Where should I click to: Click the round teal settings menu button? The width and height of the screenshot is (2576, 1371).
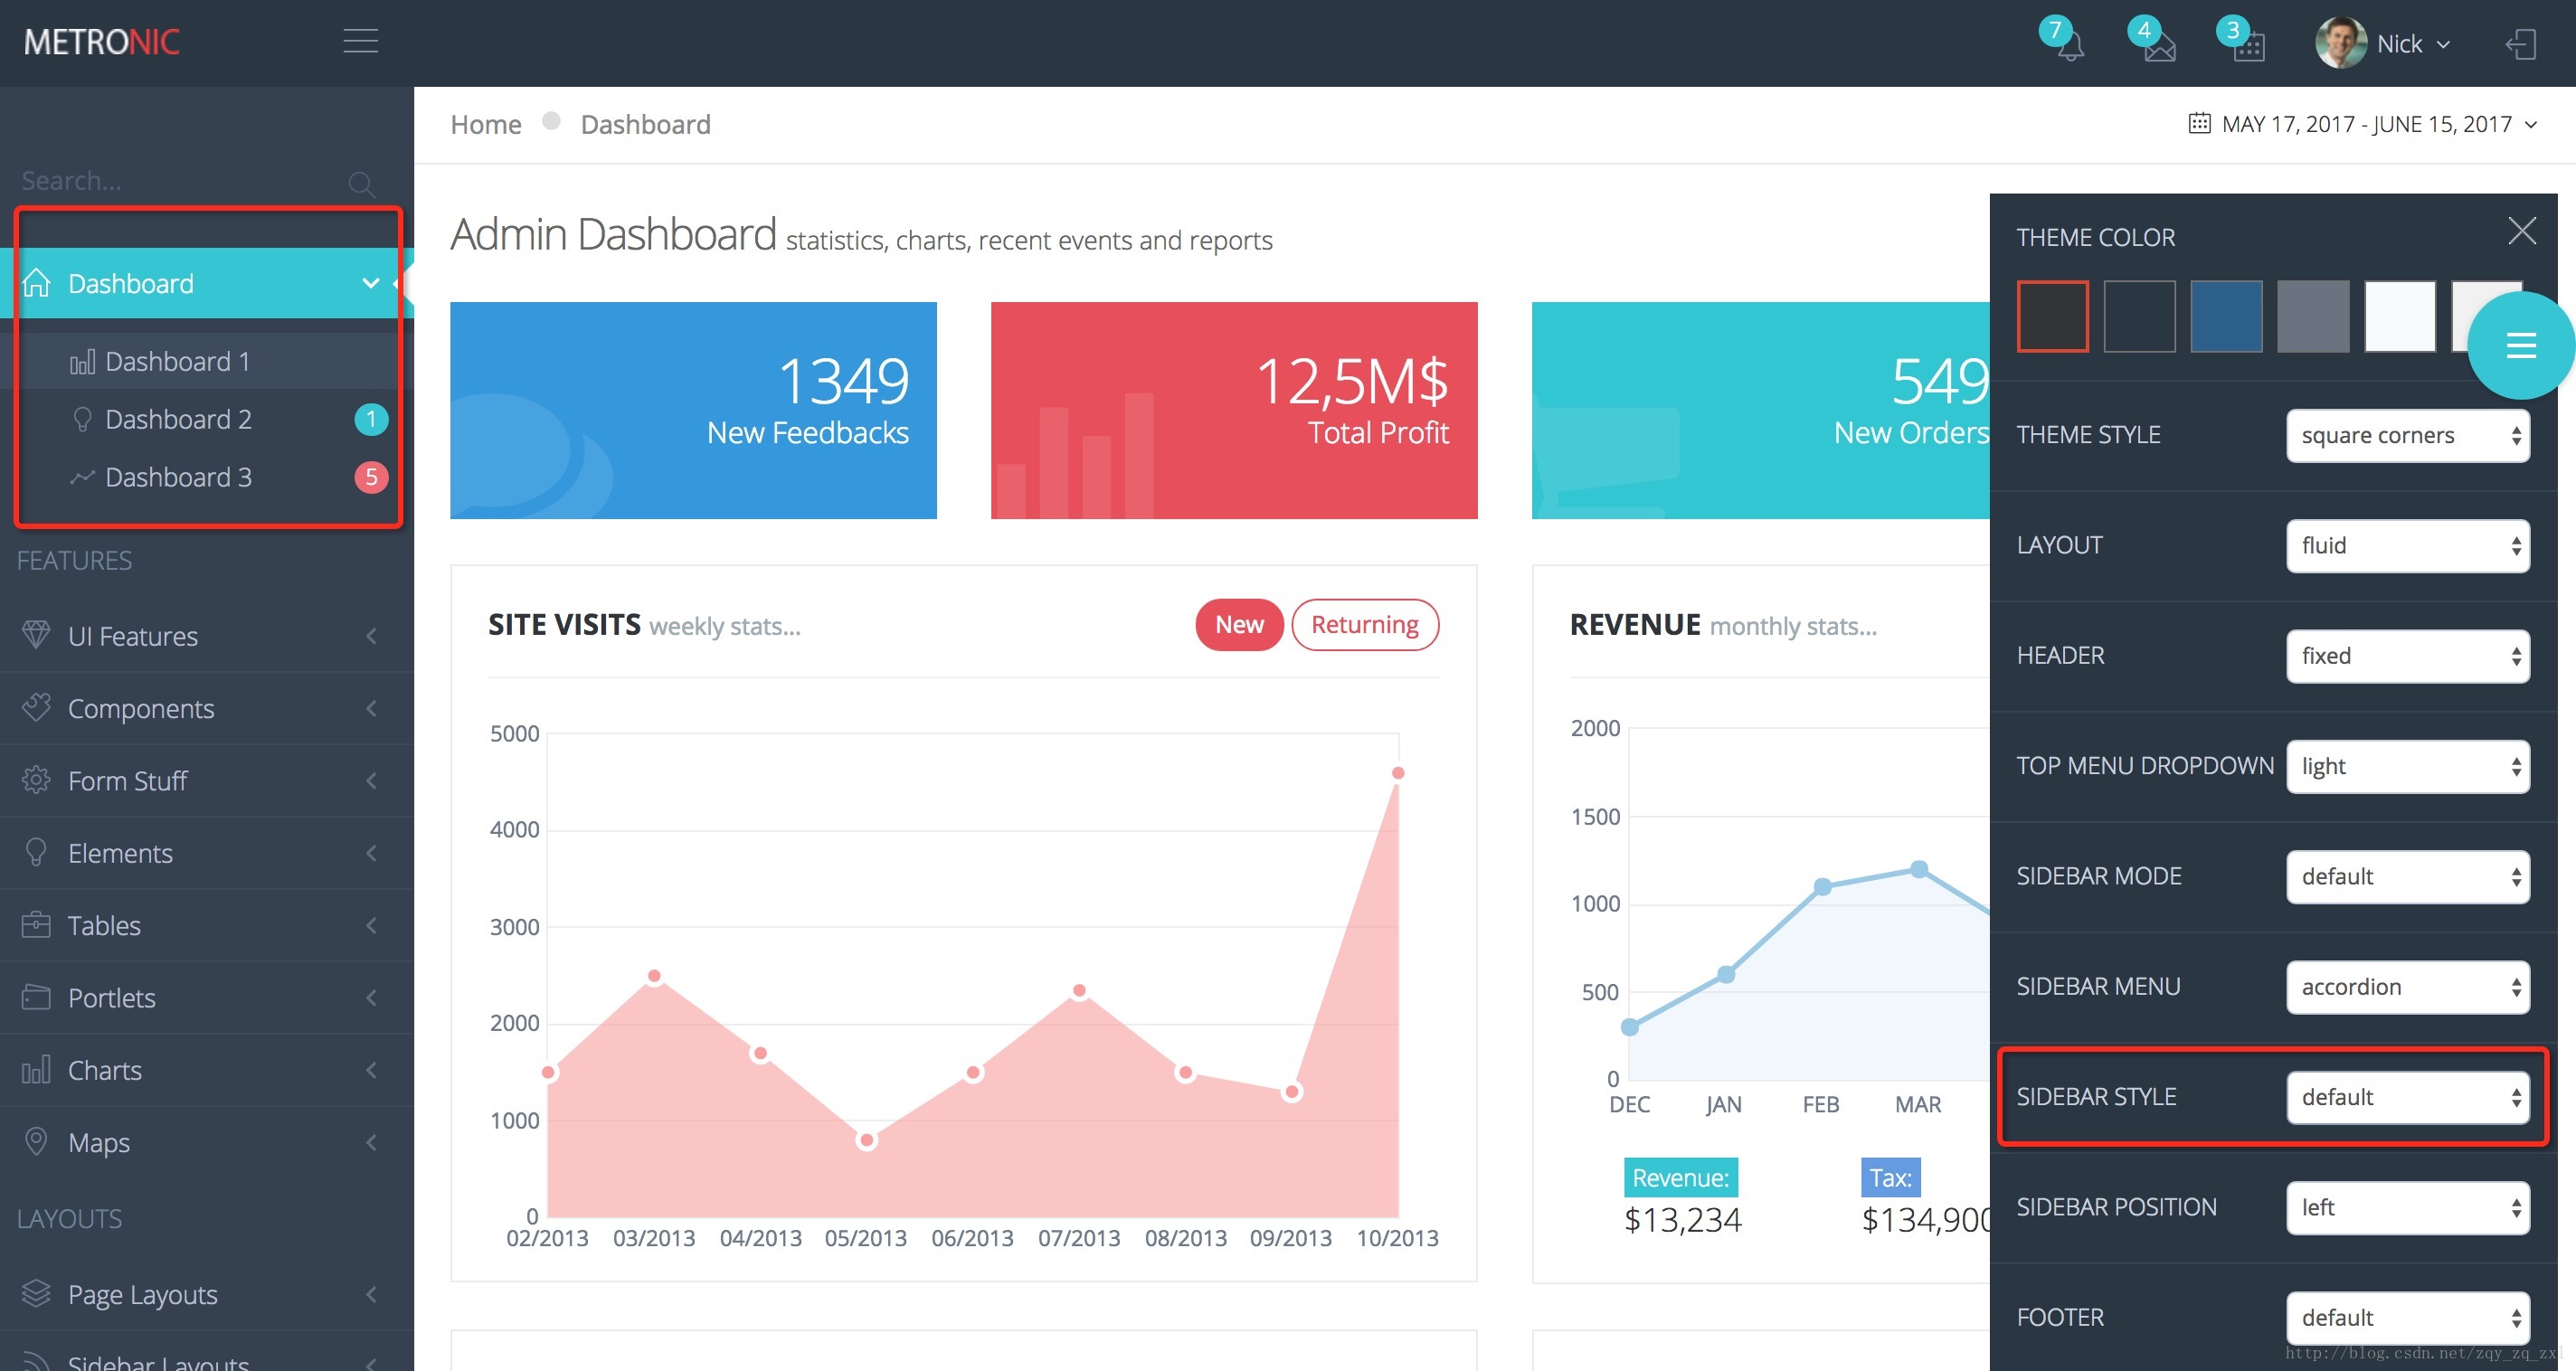click(2520, 346)
